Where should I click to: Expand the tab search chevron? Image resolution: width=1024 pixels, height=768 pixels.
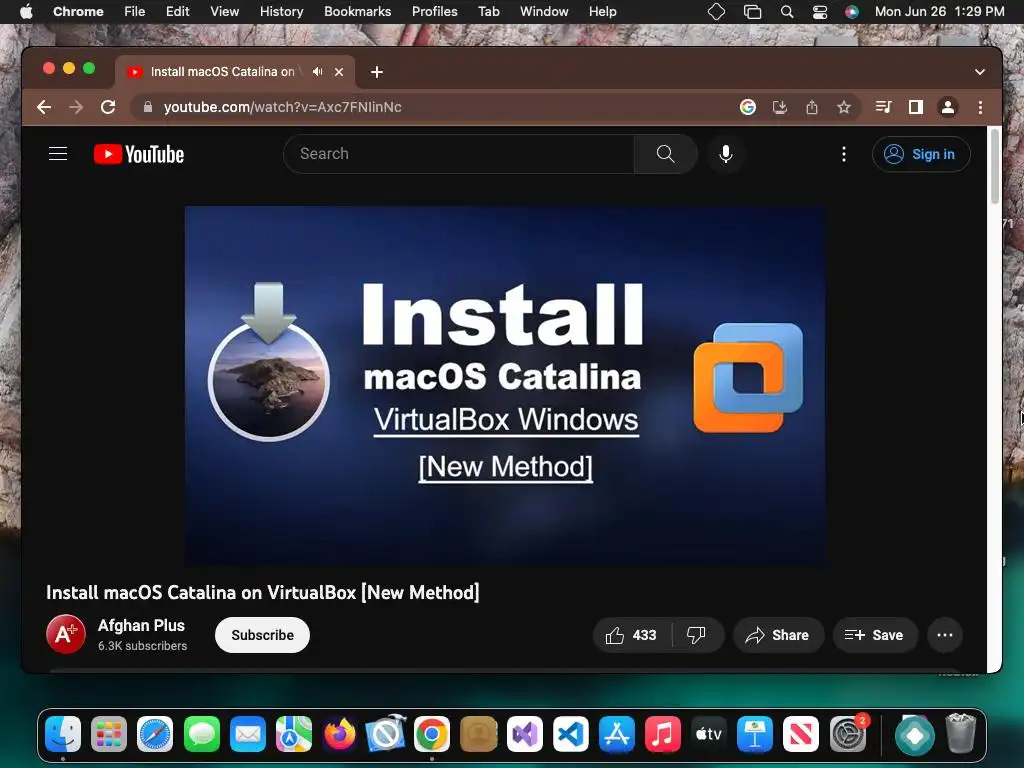coord(980,72)
